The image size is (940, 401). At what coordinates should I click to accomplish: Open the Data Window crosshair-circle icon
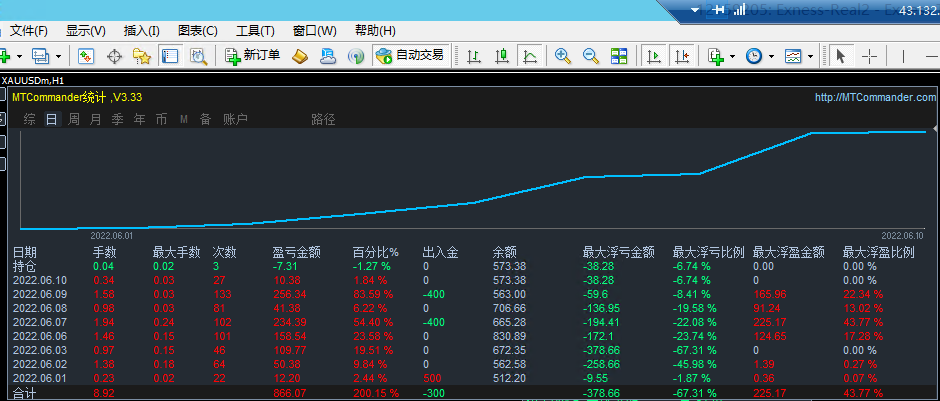(114, 56)
